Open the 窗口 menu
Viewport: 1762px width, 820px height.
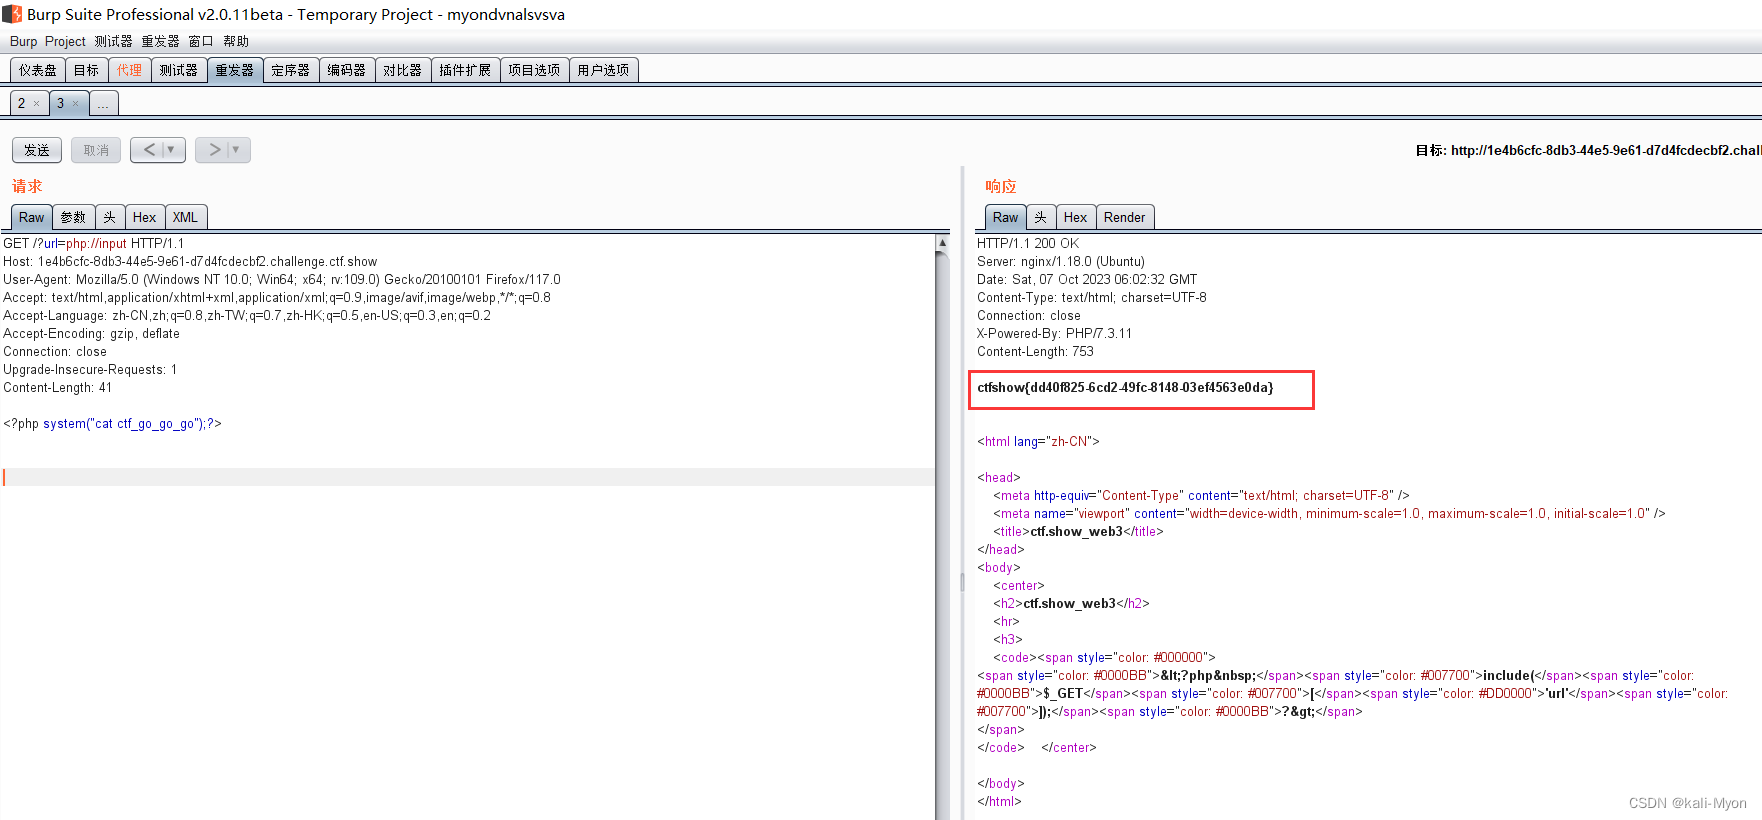point(201,41)
